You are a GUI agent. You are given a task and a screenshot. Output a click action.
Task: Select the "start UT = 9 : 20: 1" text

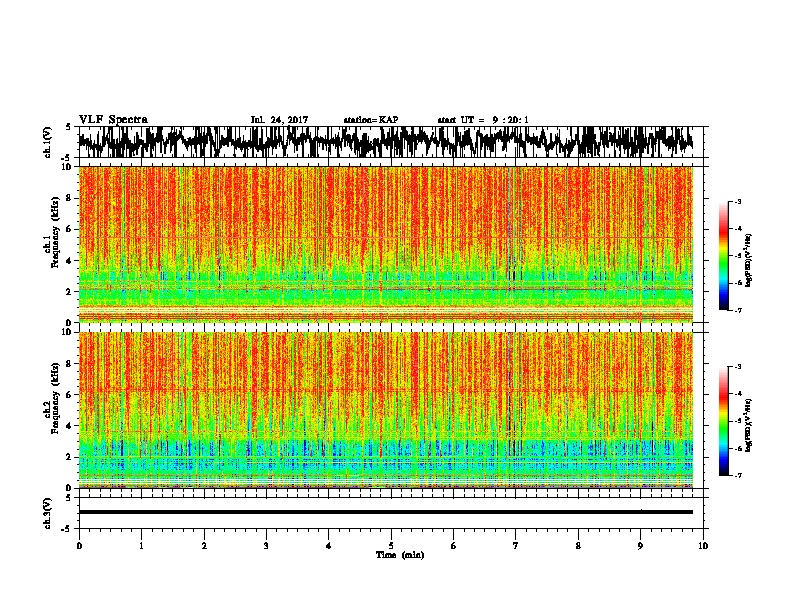point(483,120)
